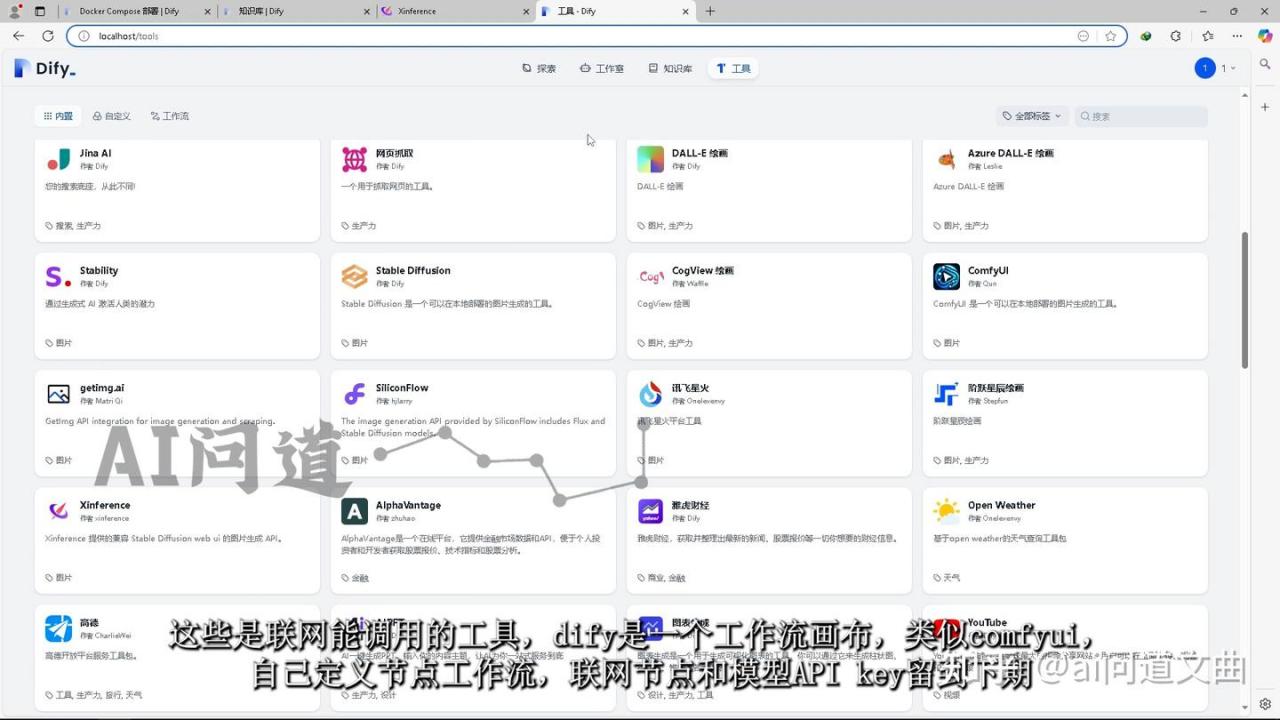Open a new browser tab
This screenshot has height=720, width=1280.
click(x=710, y=11)
